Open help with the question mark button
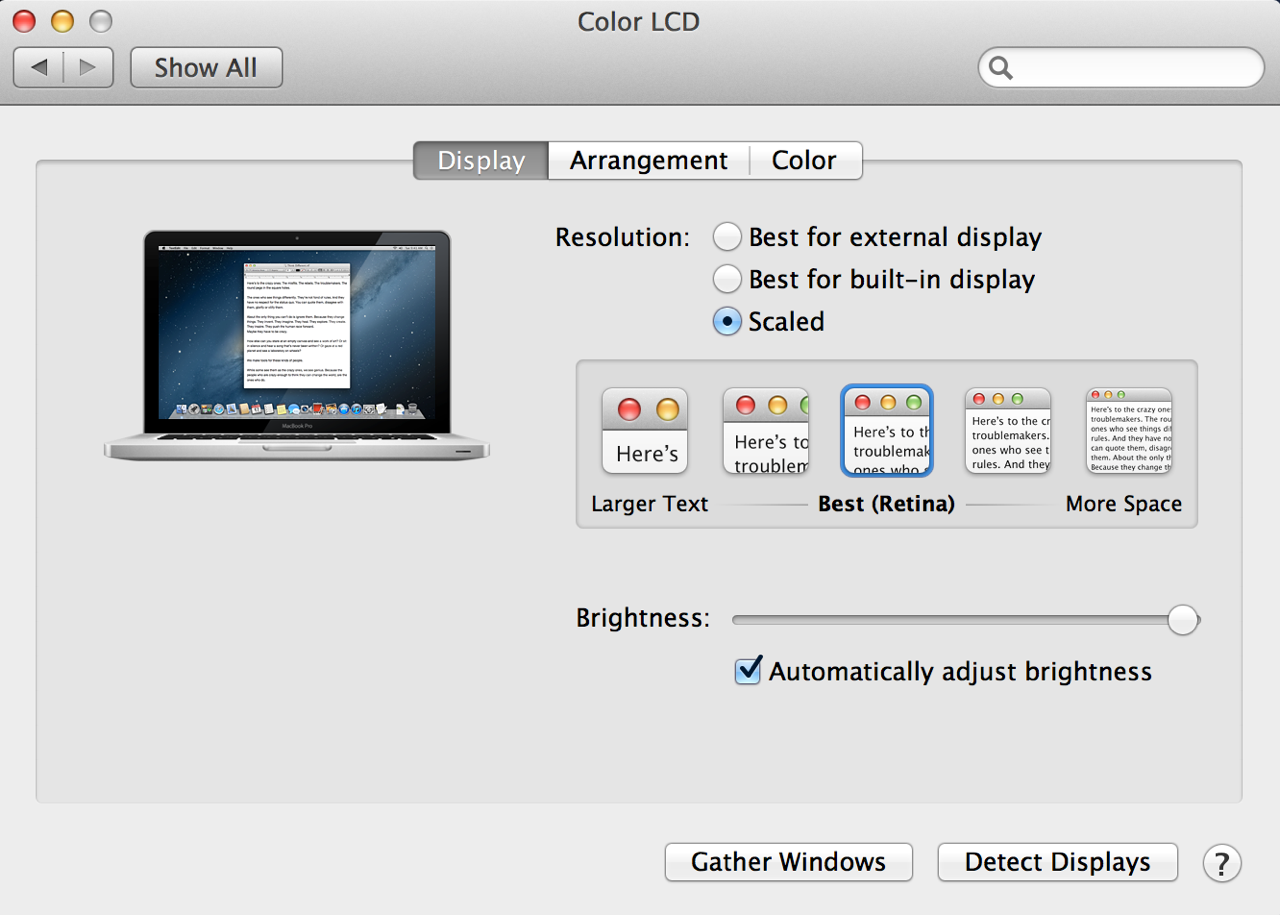1280x915 pixels. [1221, 862]
